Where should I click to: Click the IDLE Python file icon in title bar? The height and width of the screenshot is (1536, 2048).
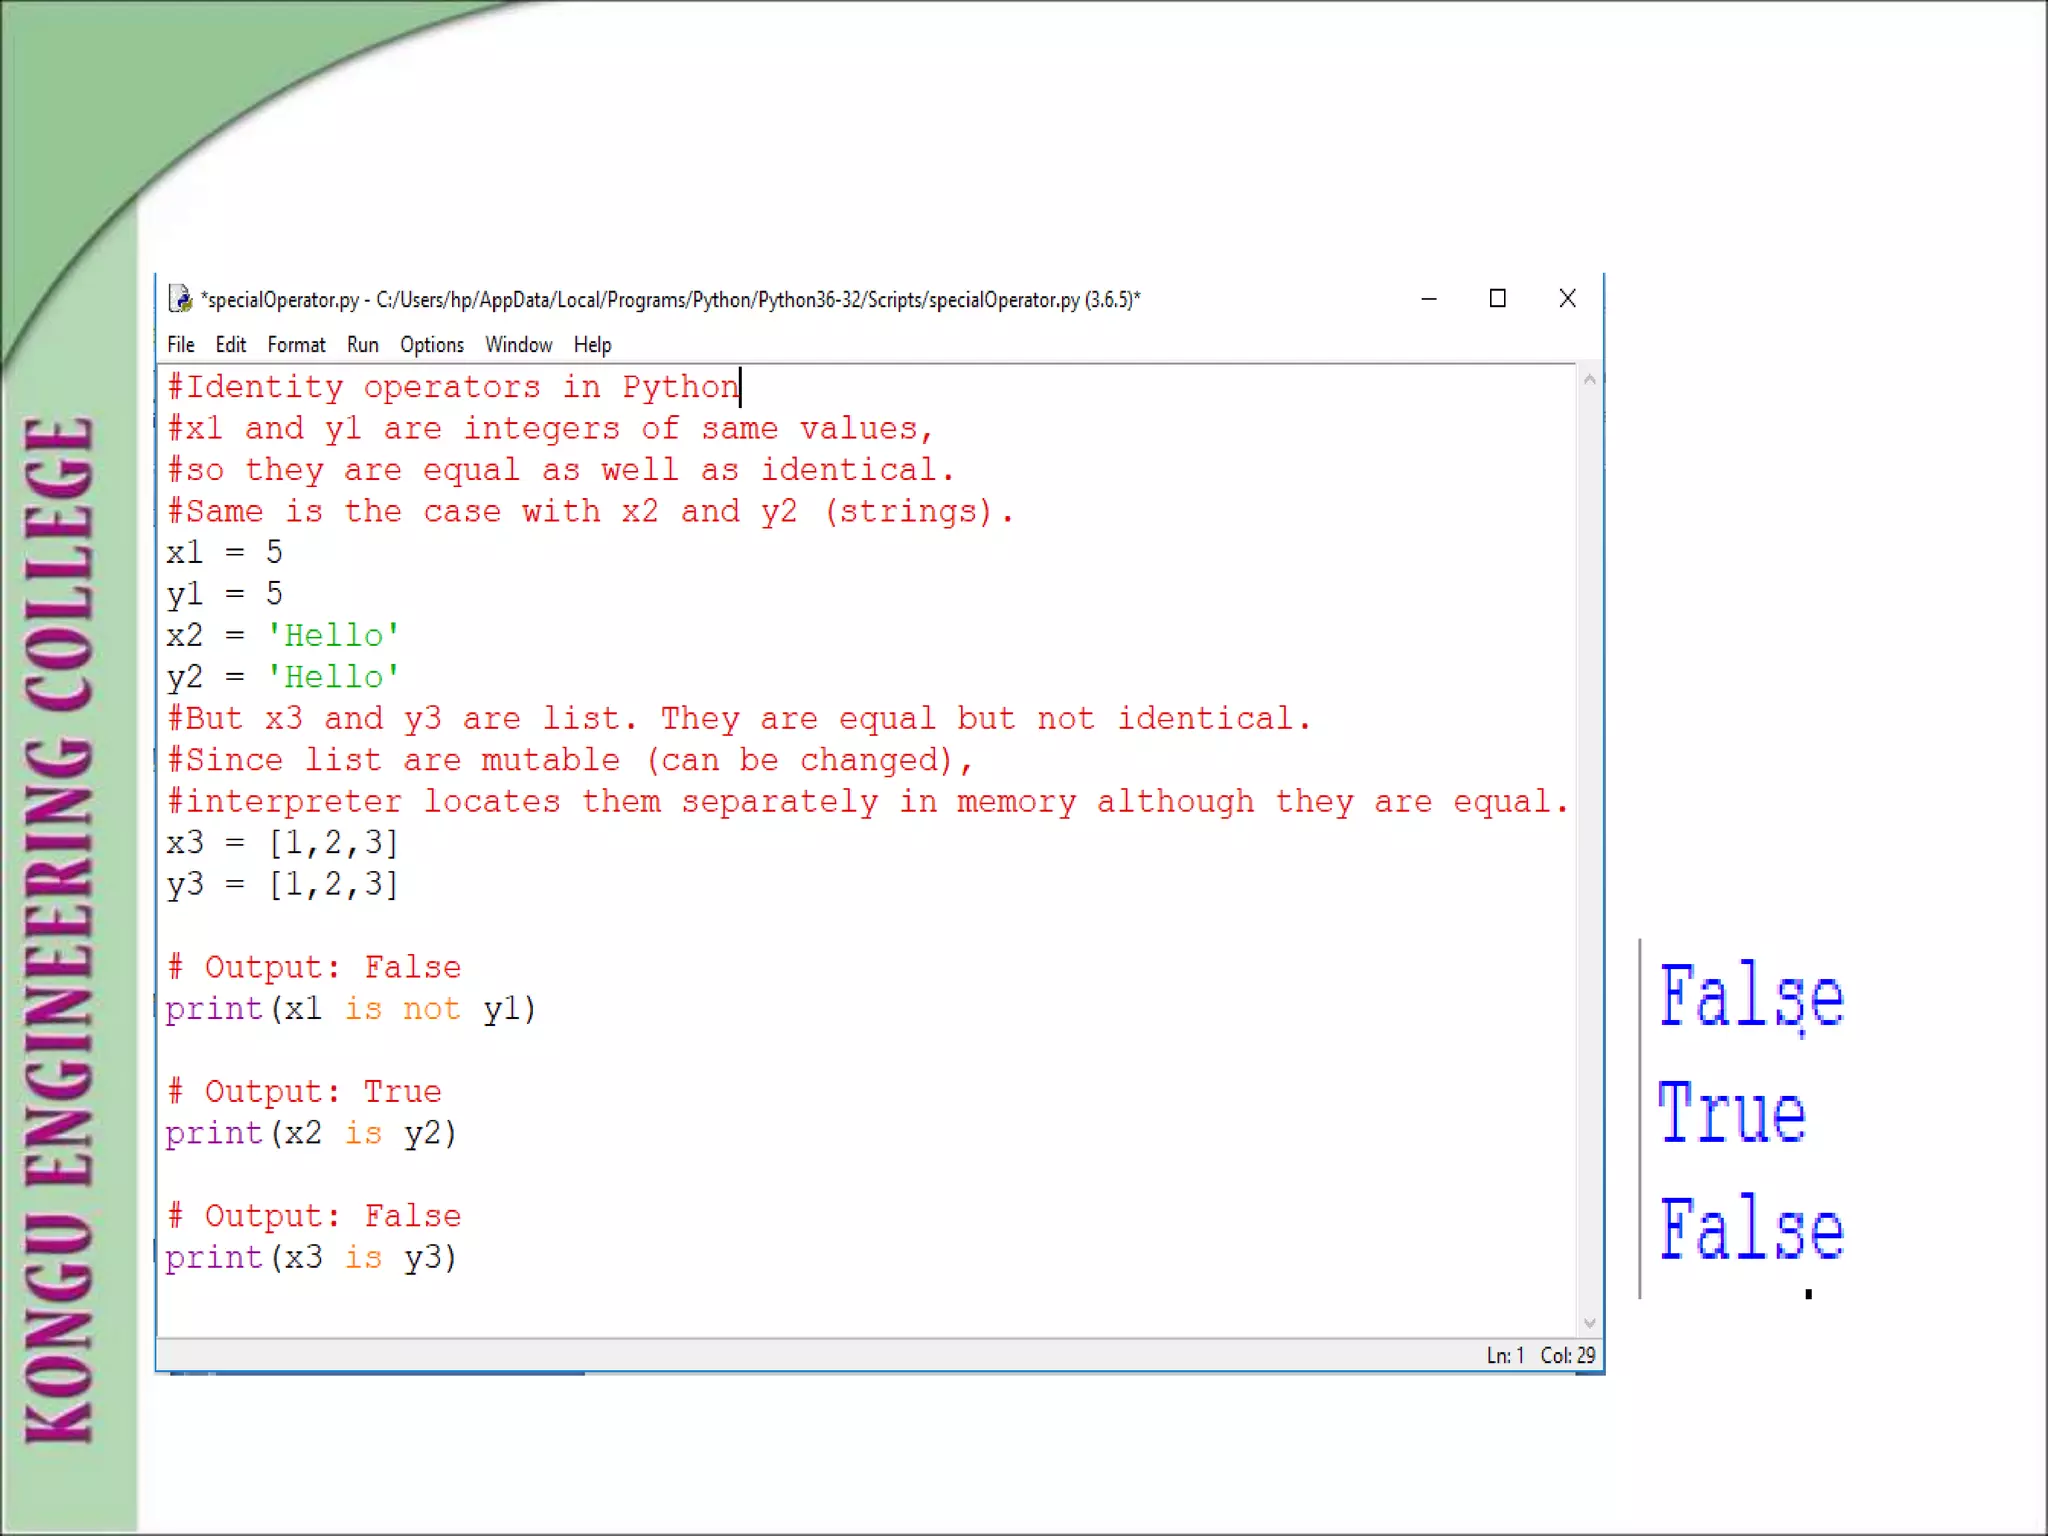point(180,298)
